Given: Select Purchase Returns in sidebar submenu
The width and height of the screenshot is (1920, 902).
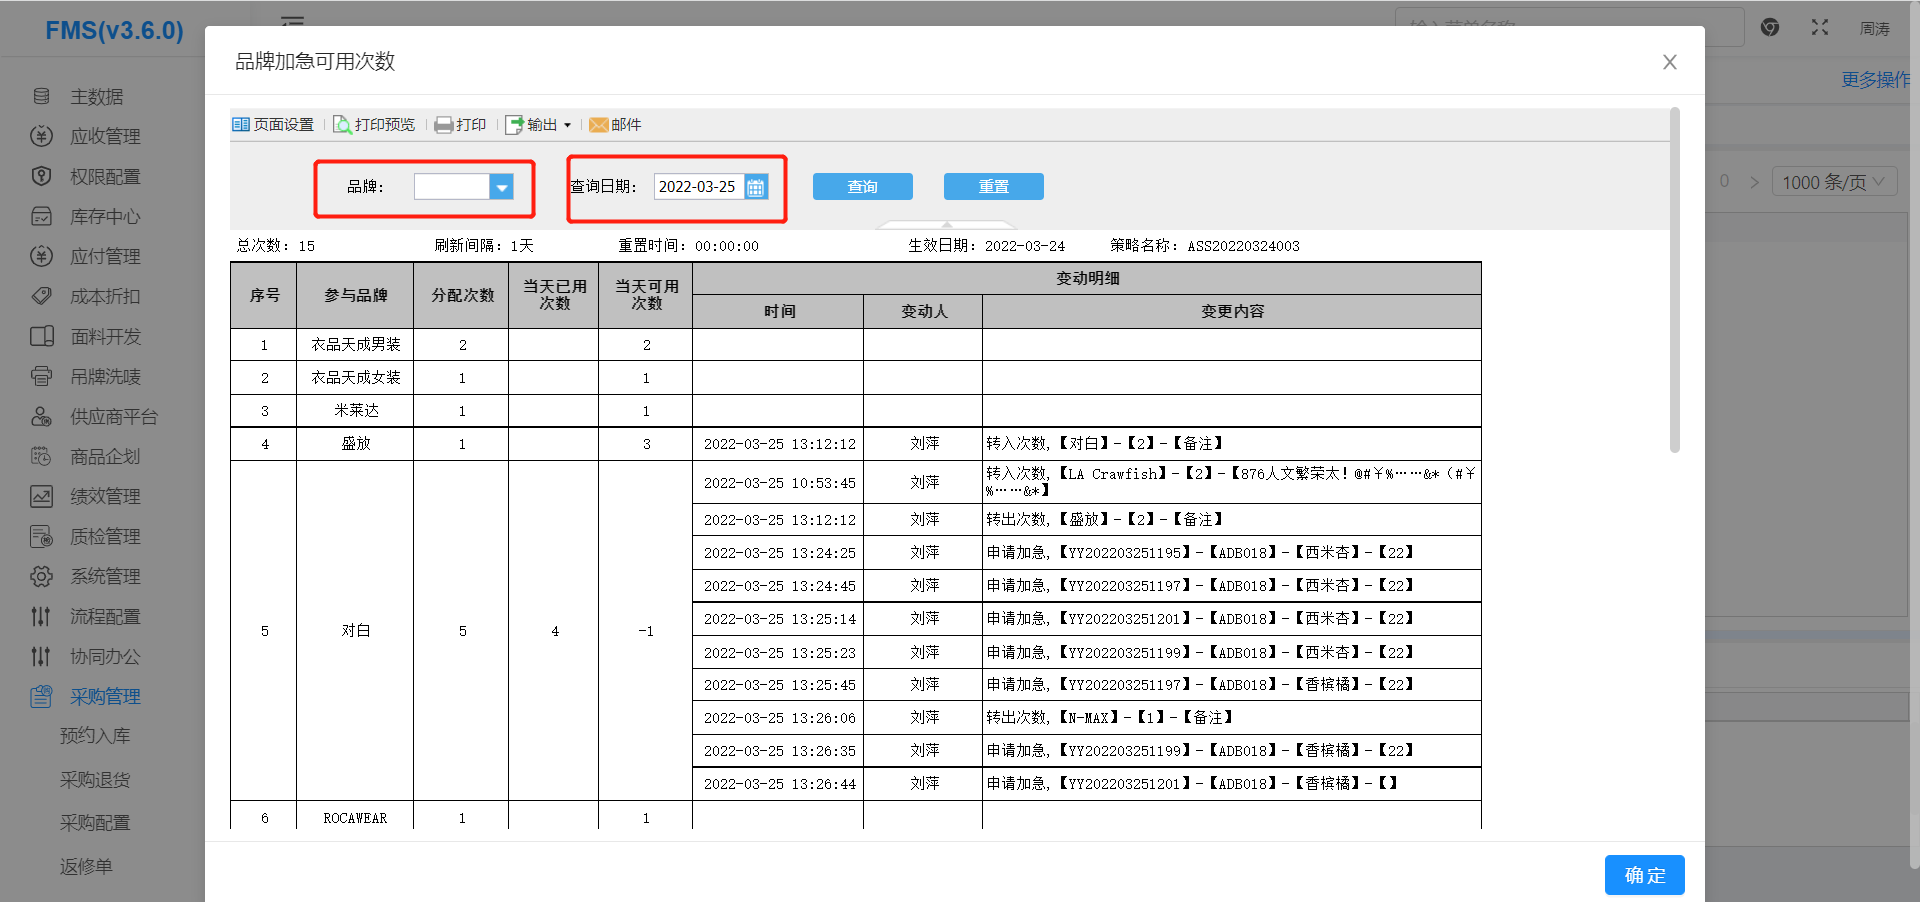Looking at the screenshot, I should (x=95, y=780).
